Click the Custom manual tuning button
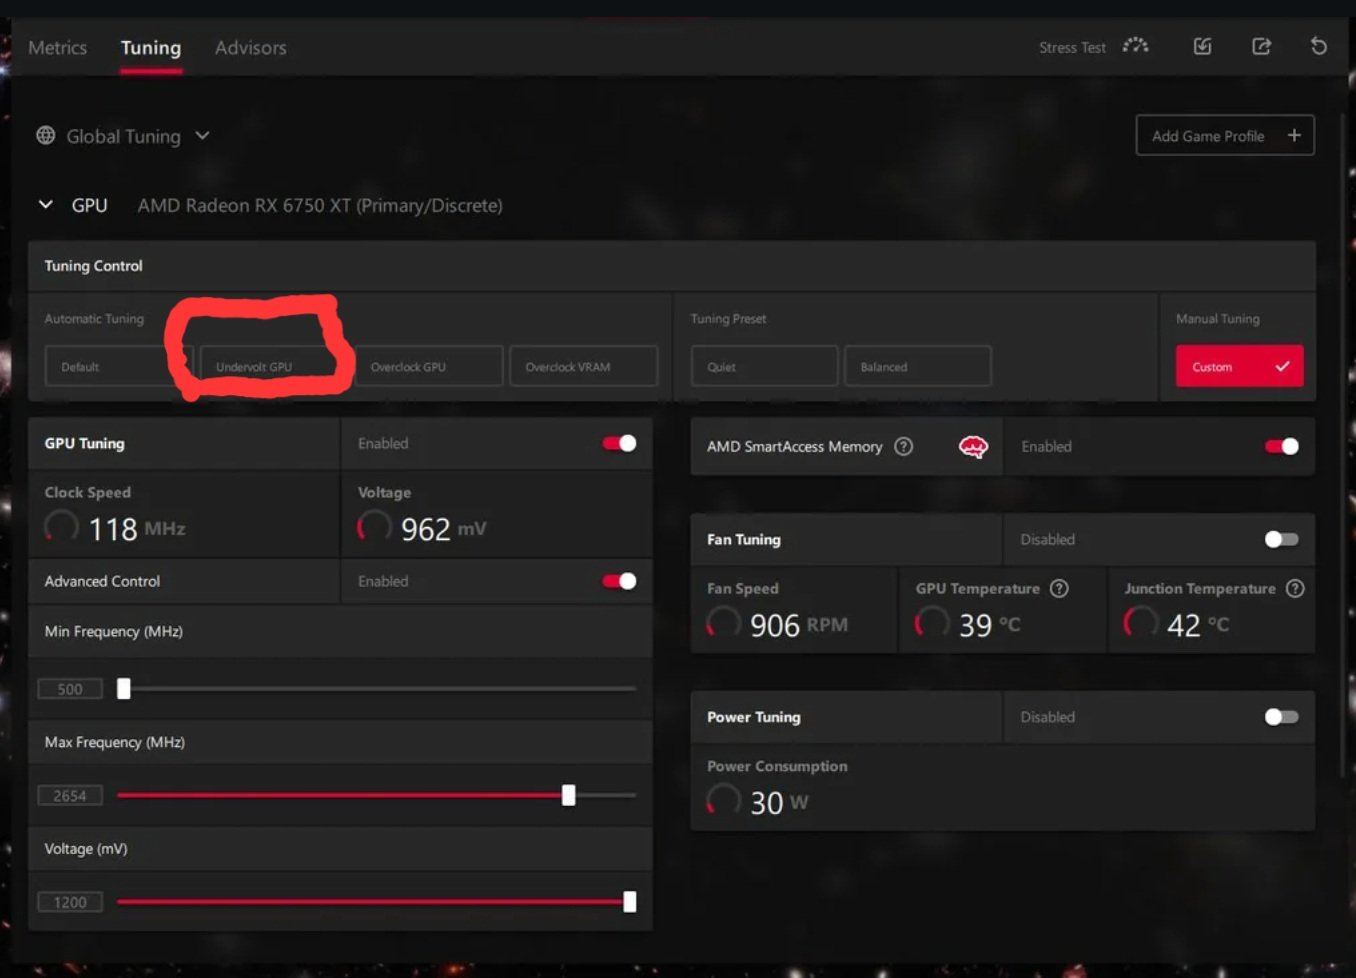 point(1239,366)
